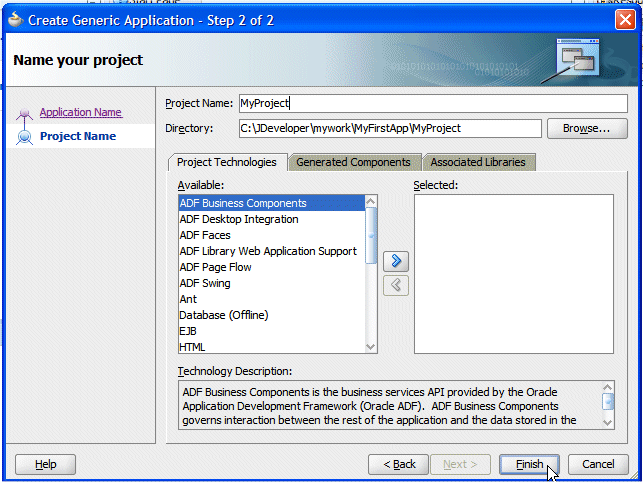
Task: Select ADF Page Flow technology
Action: [271, 267]
